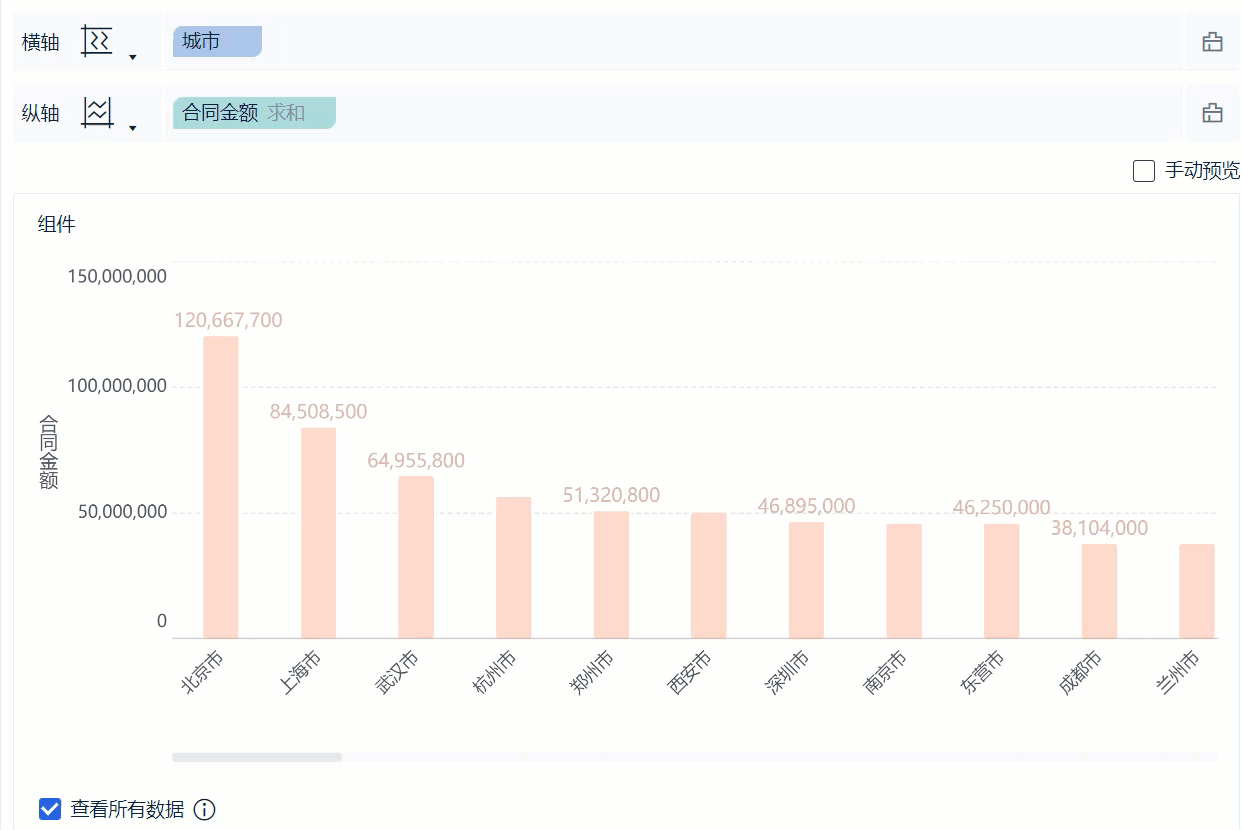Image resolution: width=1242 pixels, height=830 pixels.
Task: Expand the 横轴 dropdown arrow
Action: [x=133, y=57]
